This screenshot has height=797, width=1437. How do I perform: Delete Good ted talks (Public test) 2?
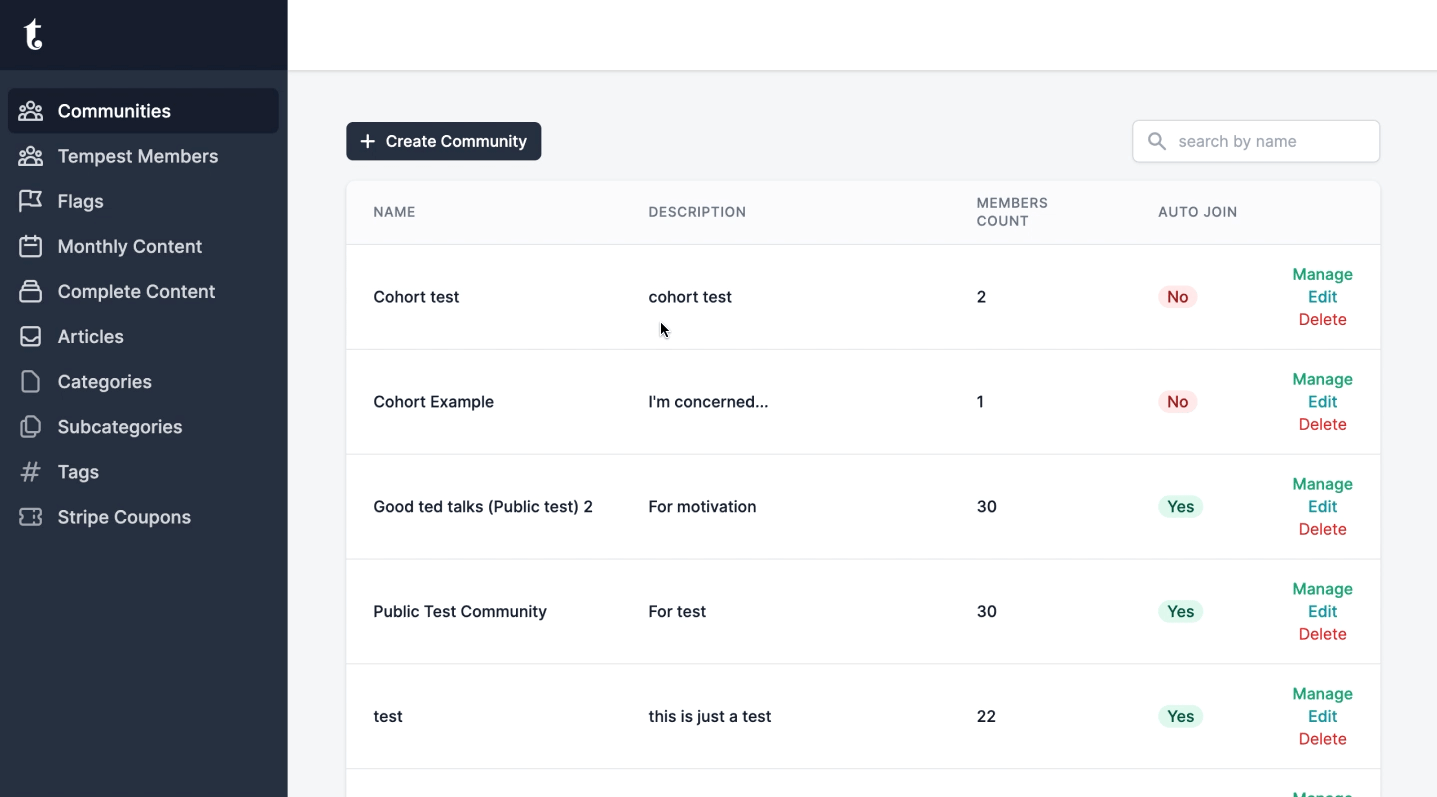[1322, 529]
